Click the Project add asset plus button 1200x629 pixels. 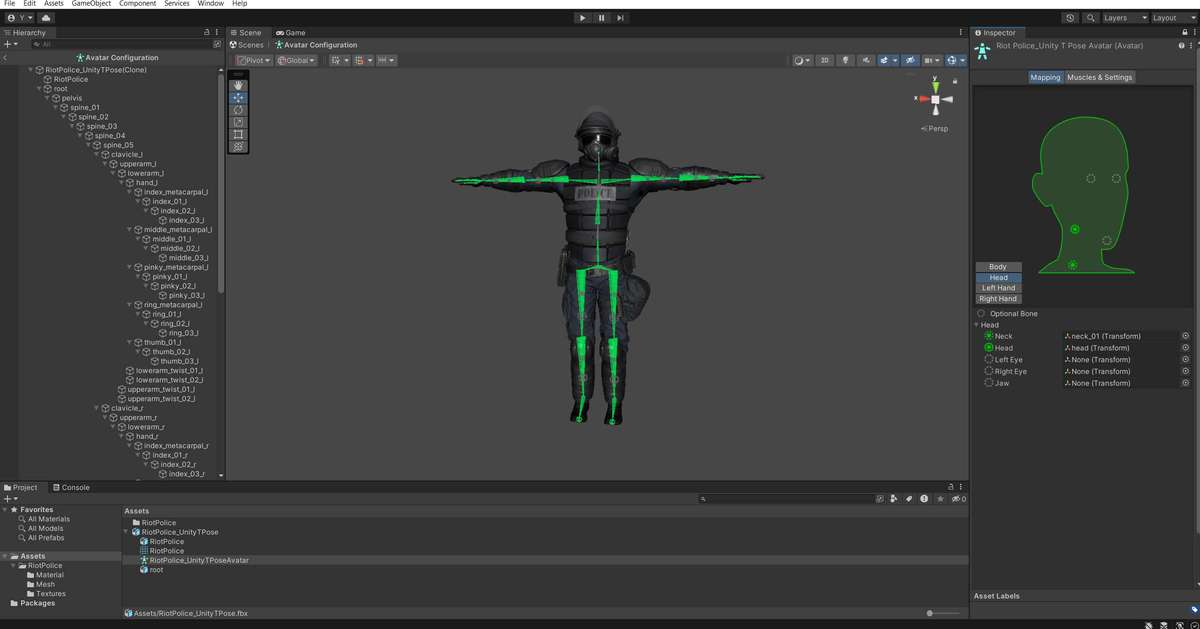click(6, 498)
